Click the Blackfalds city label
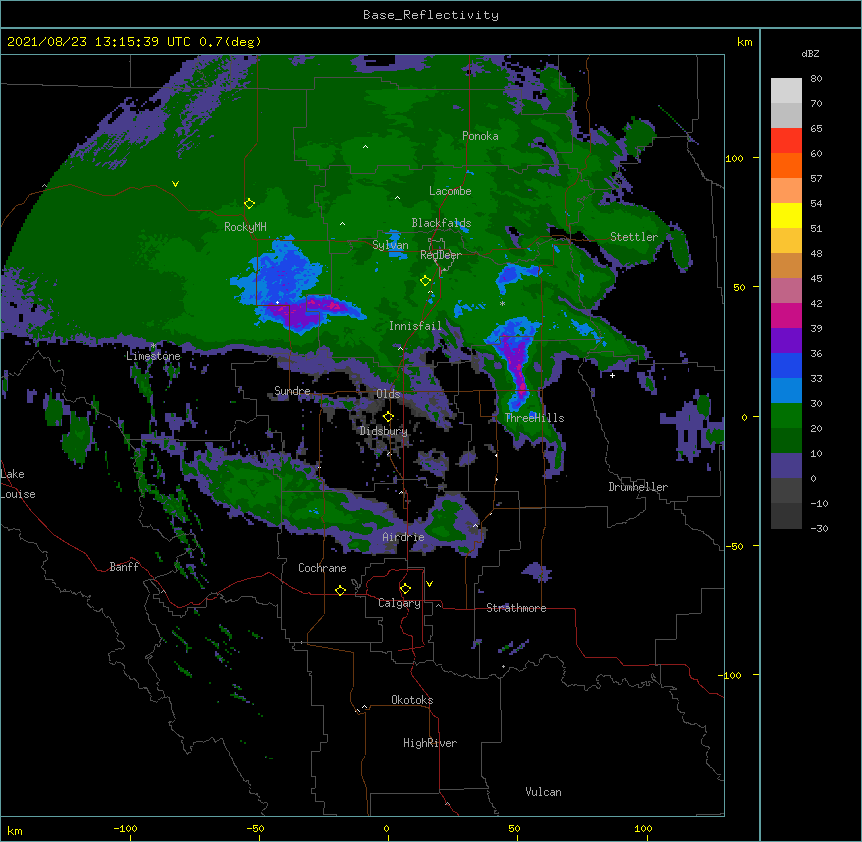Image resolution: width=862 pixels, height=842 pixels. [441, 223]
